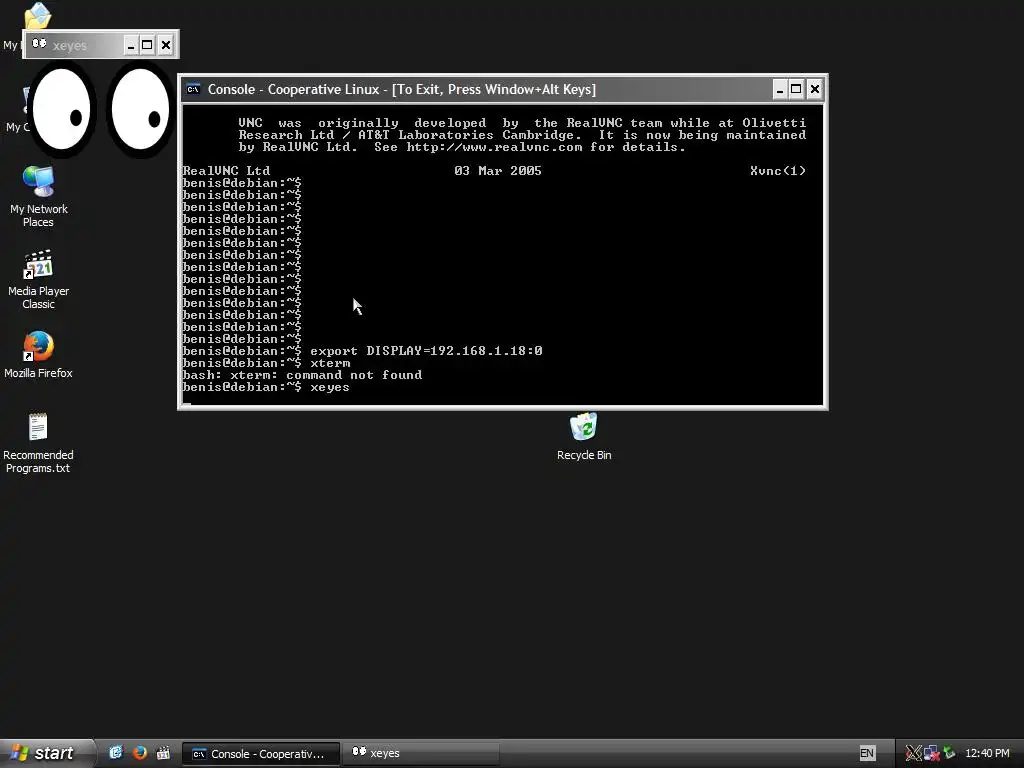Launch Media Player Classic from quick launch
Image resolution: width=1024 pixels, height=768 pixels.
point(163,752)
